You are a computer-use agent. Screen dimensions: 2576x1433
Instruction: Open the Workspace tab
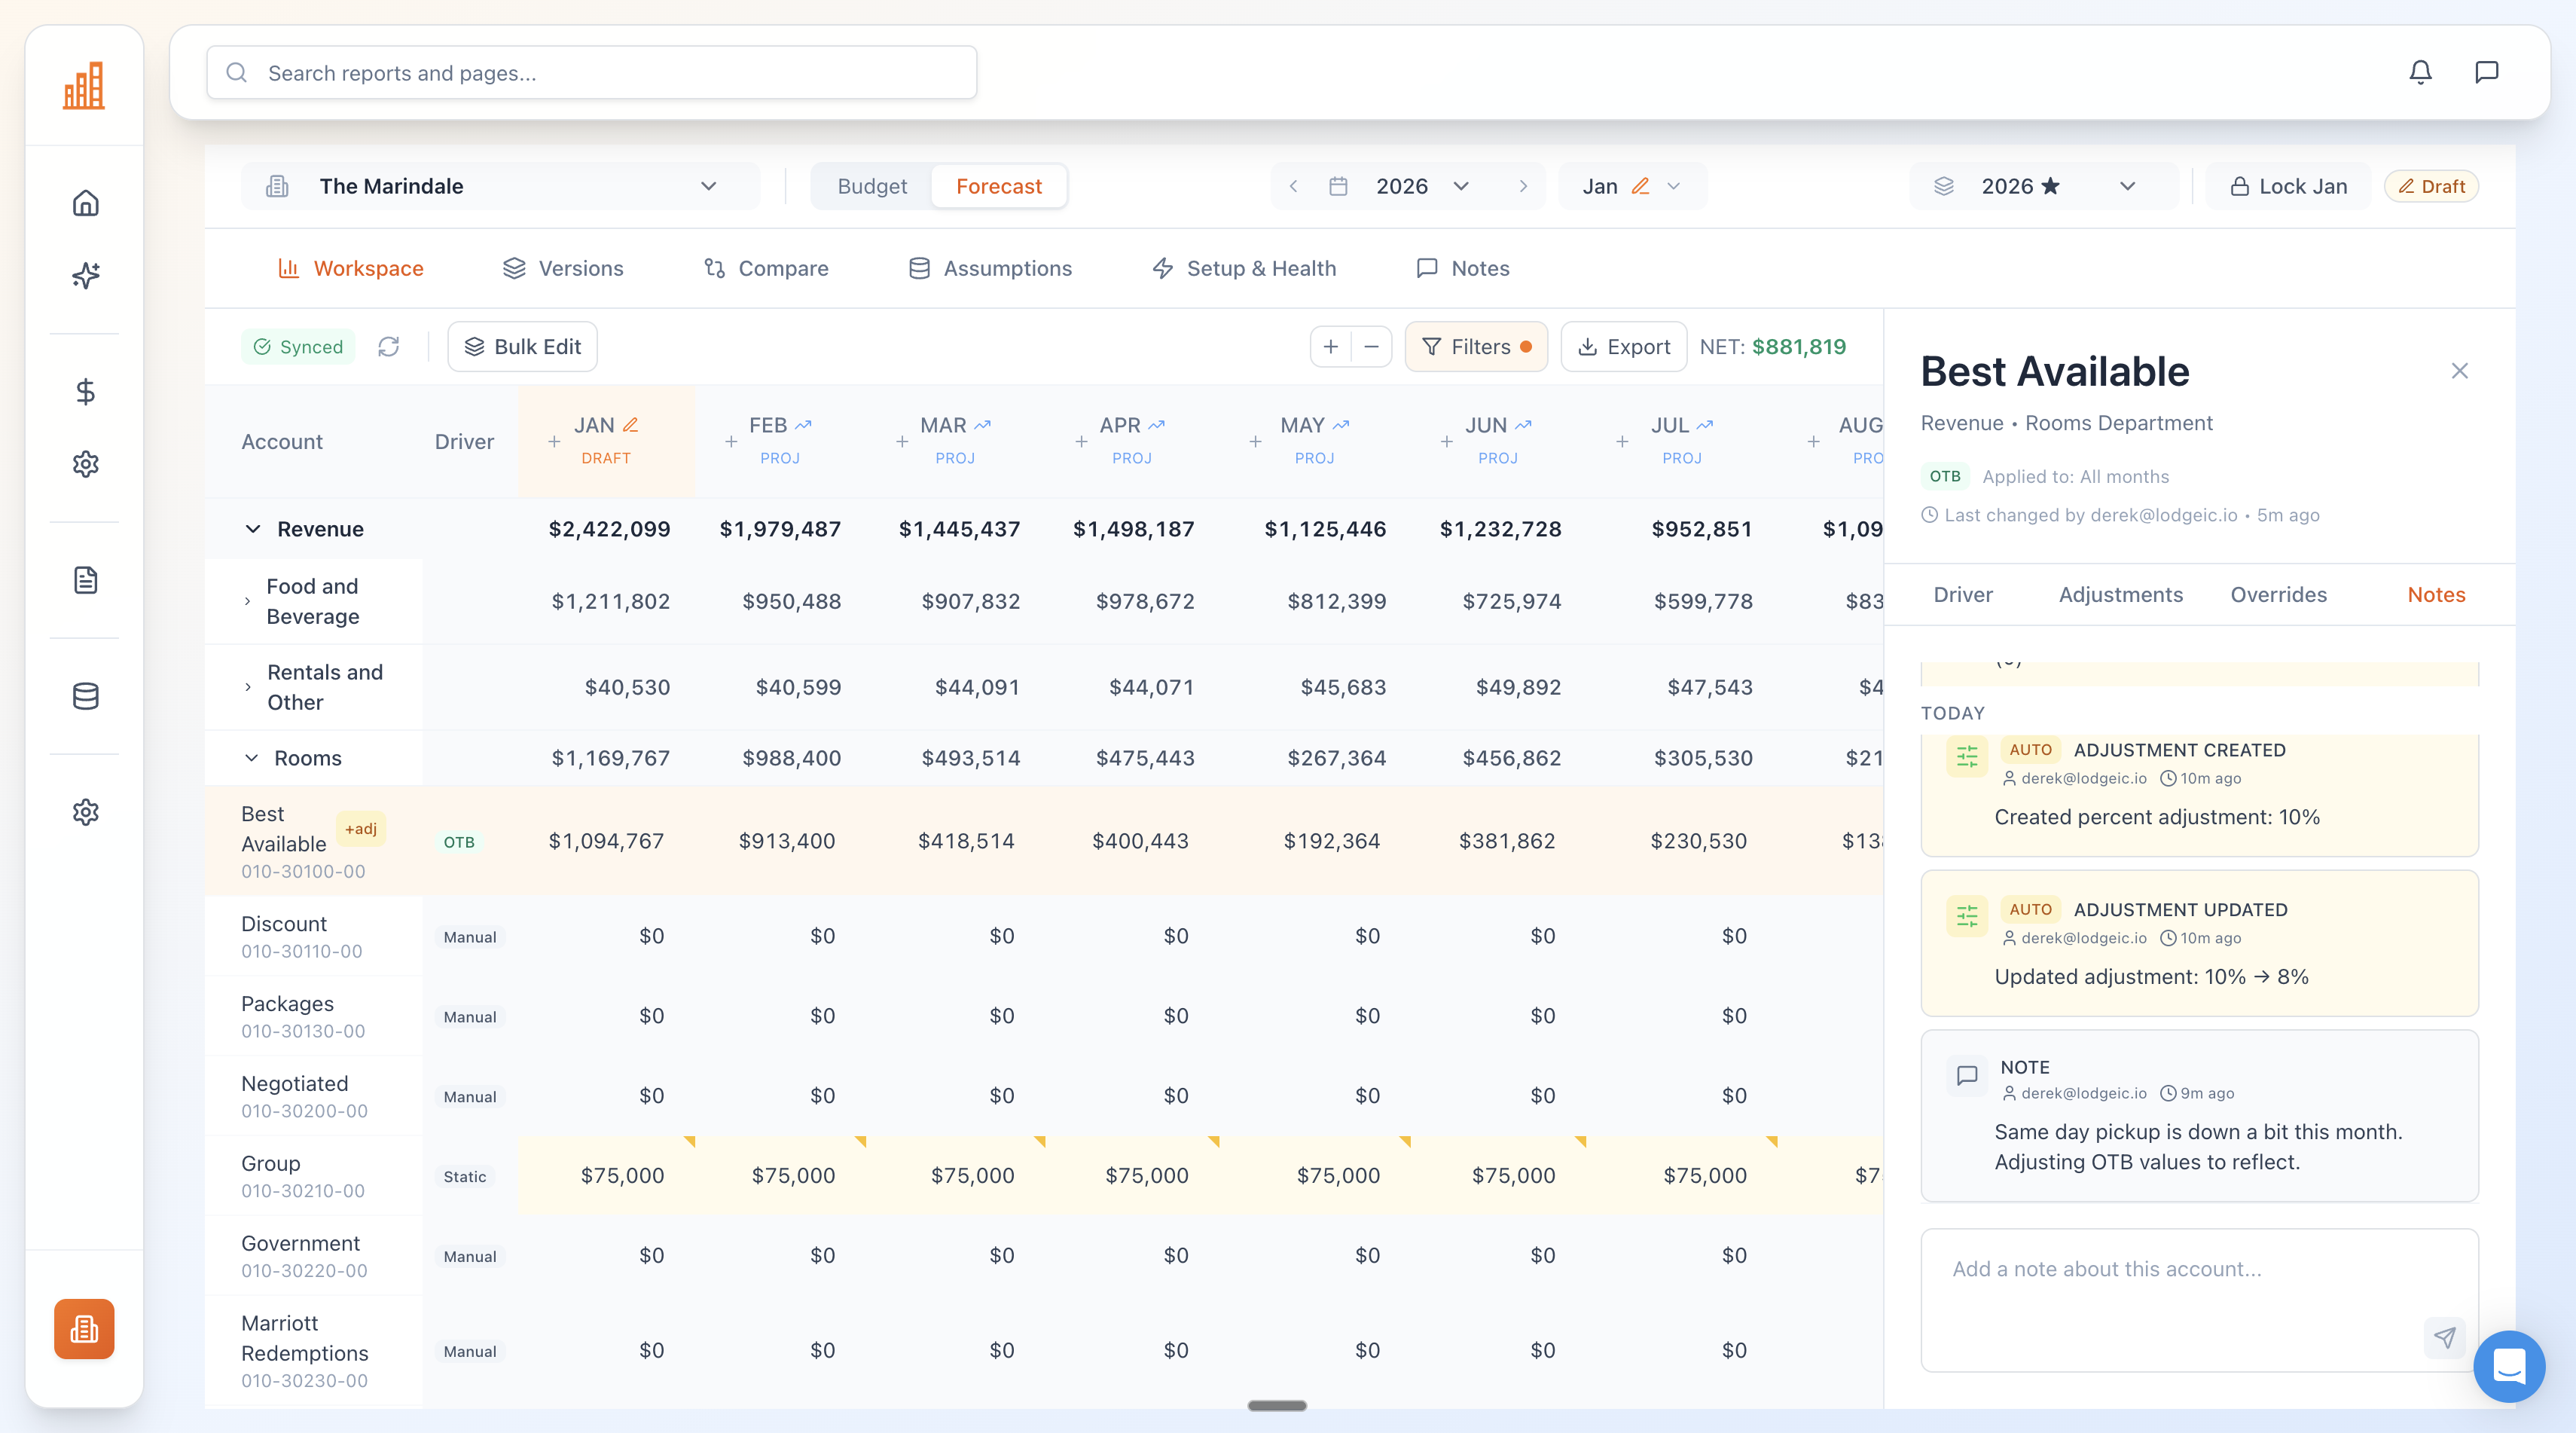pyautogui.click(x=351, y=268)
